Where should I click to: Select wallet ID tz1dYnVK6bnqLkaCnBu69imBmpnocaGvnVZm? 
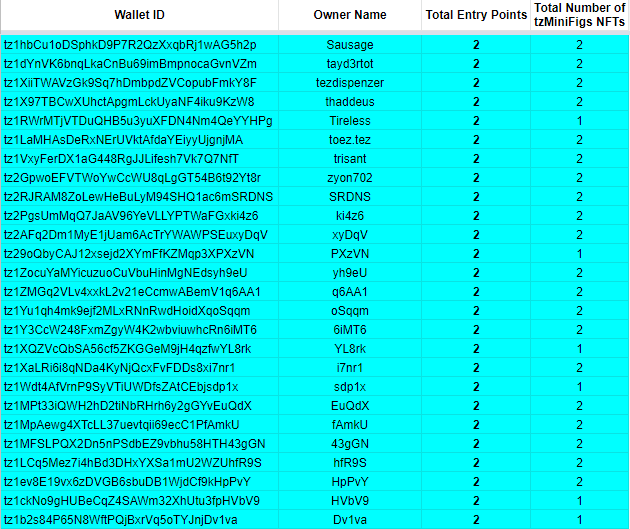139,63
